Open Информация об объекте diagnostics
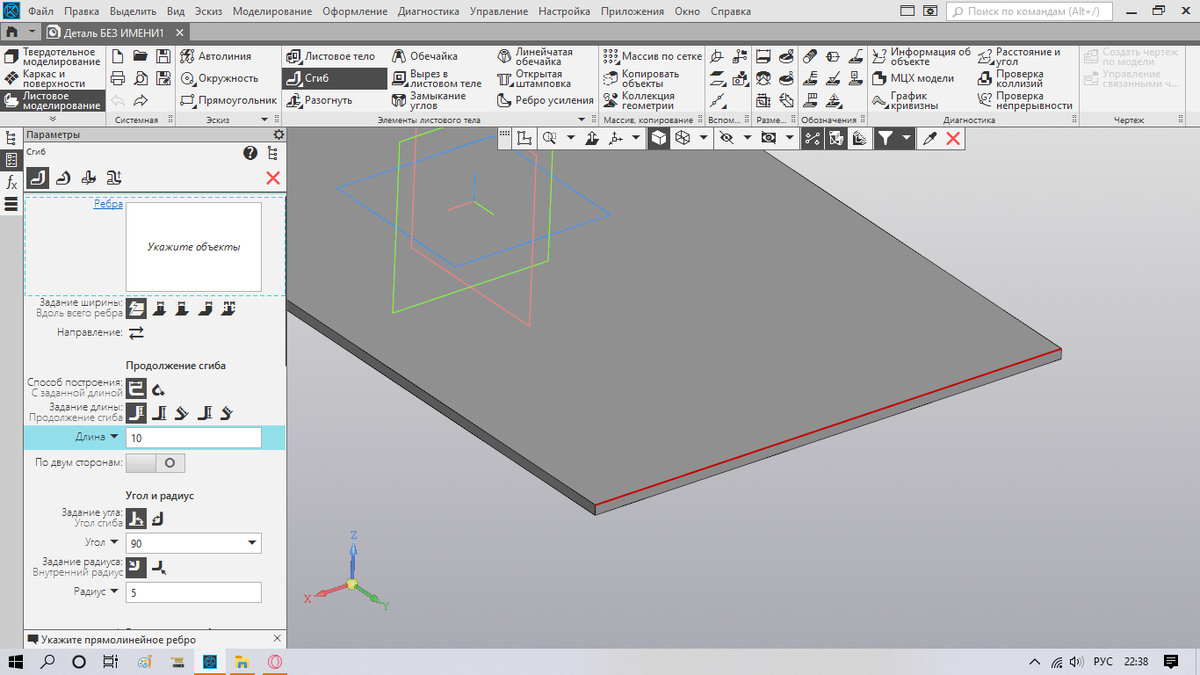The image size is (1200, 675). pos(921,56)
